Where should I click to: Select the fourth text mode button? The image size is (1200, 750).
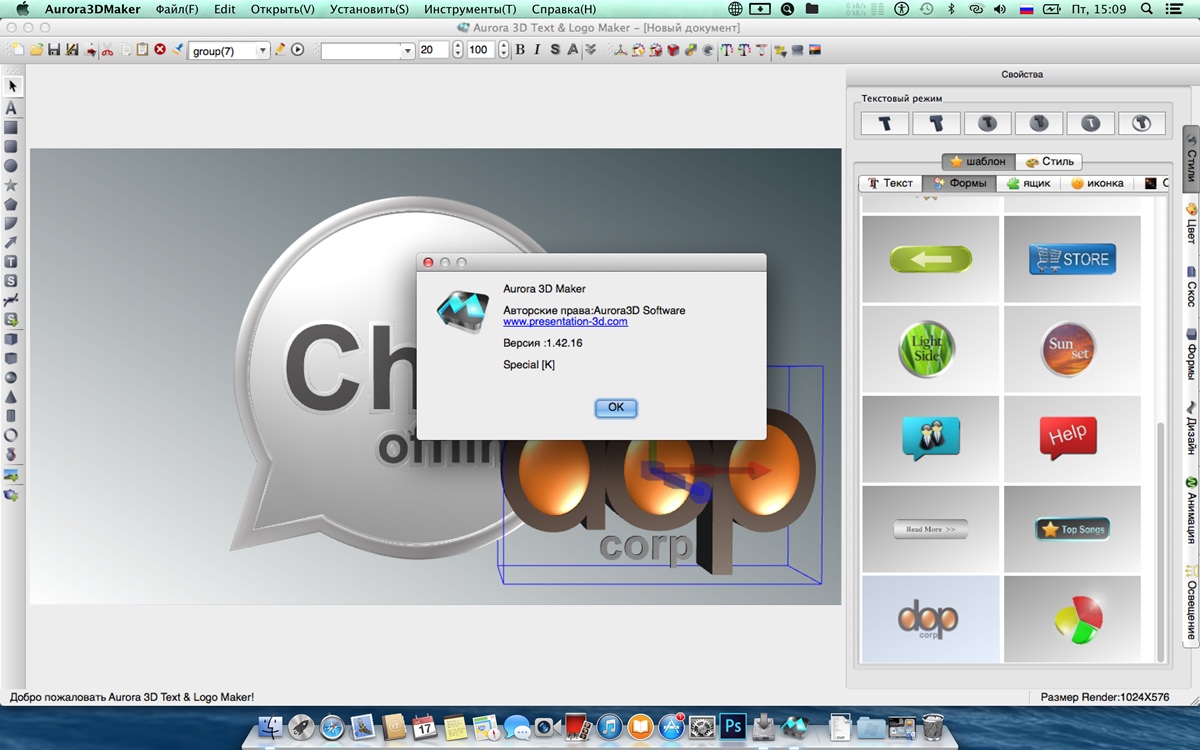(1039, 123)
